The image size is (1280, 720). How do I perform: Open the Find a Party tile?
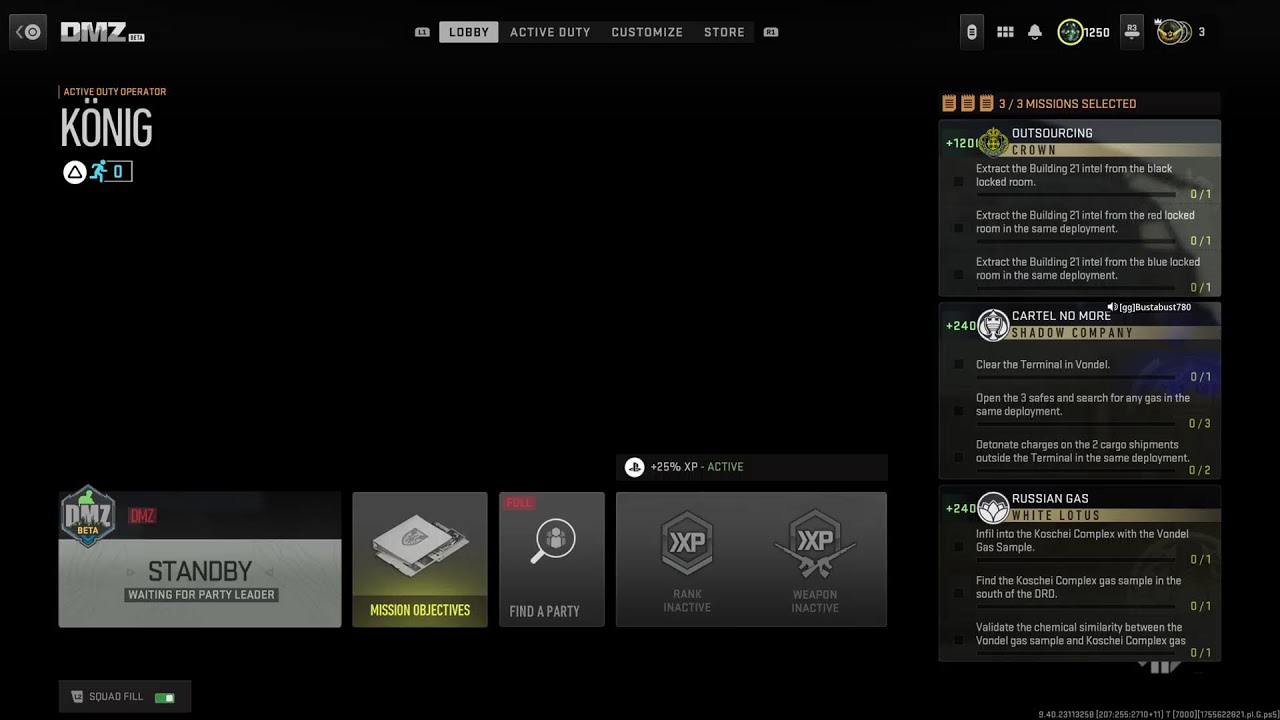tap(552, 560)
